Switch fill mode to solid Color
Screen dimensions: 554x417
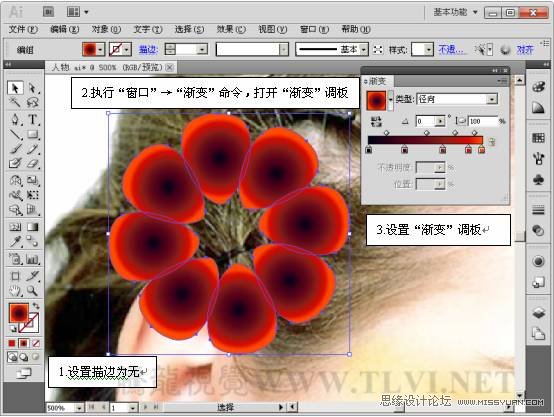point(12,343)
